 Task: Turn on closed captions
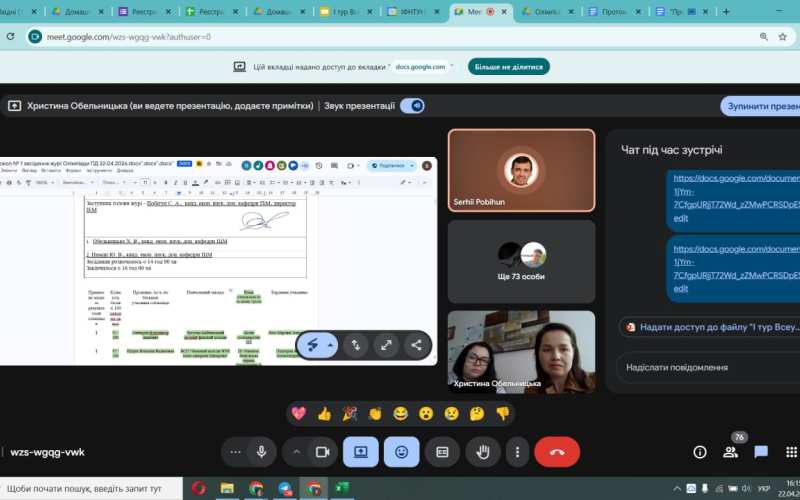point(442,452)
